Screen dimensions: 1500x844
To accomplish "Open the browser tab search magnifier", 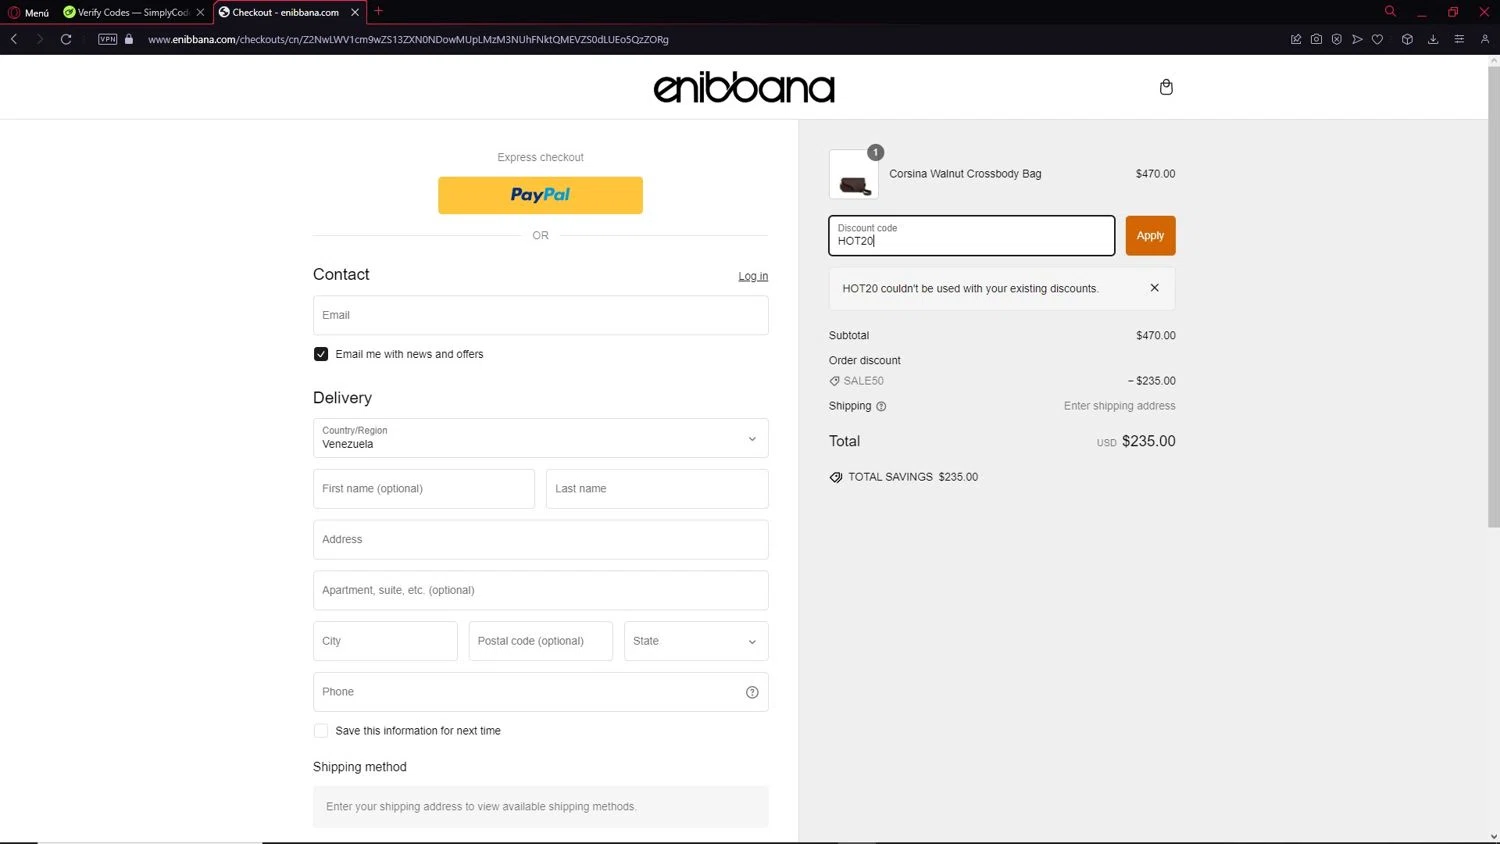I will coord(1390,12).
